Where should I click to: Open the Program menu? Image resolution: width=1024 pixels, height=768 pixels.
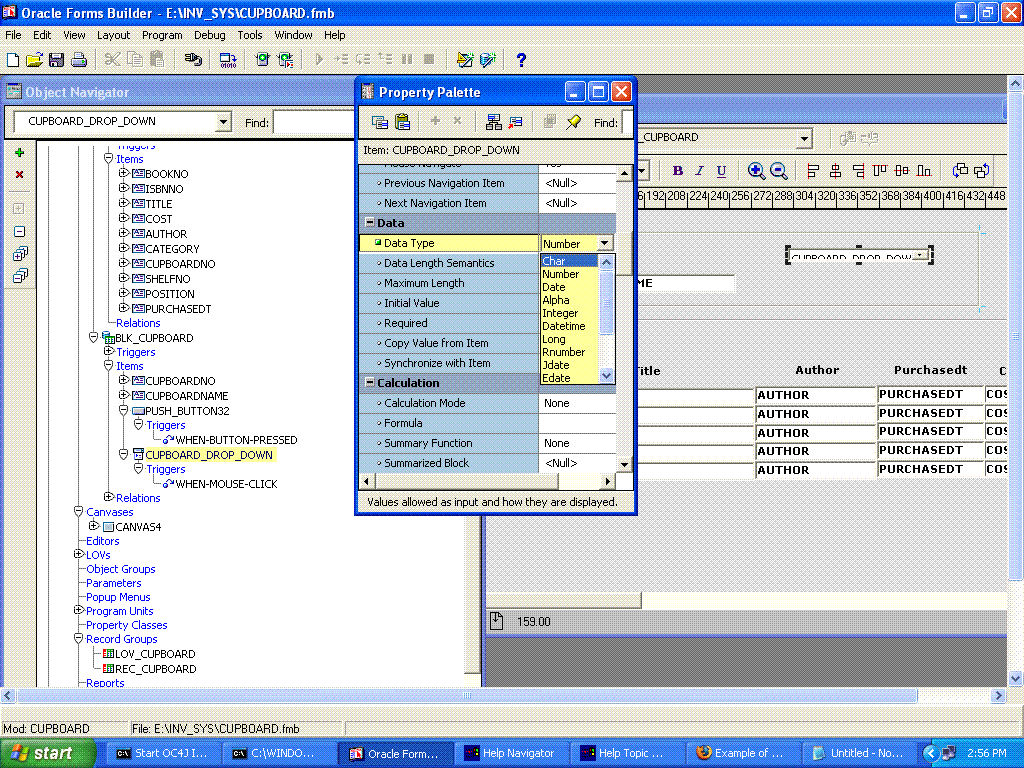[162, 35]
